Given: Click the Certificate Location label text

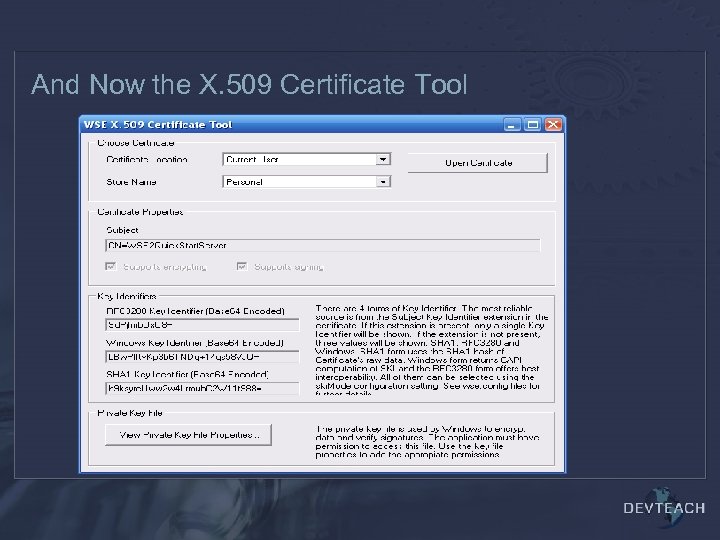Looking at the screenshot, I should click(x=147, y=159).
